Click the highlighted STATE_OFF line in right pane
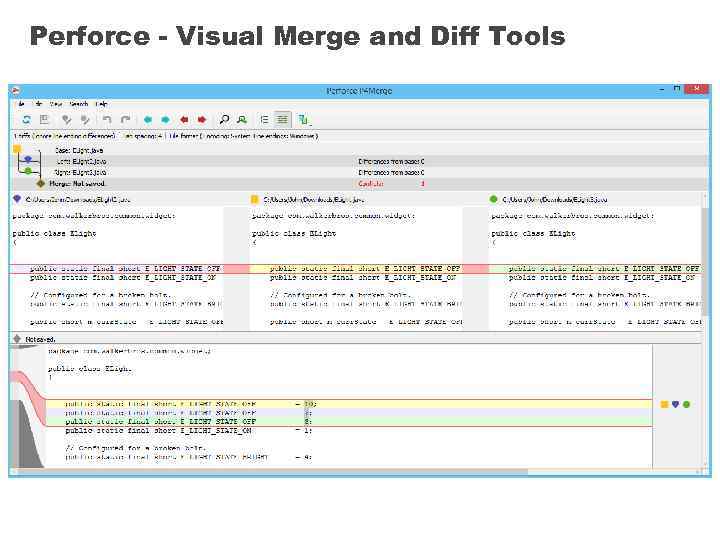Screen dimensions: 720x540 click(595, 269)
